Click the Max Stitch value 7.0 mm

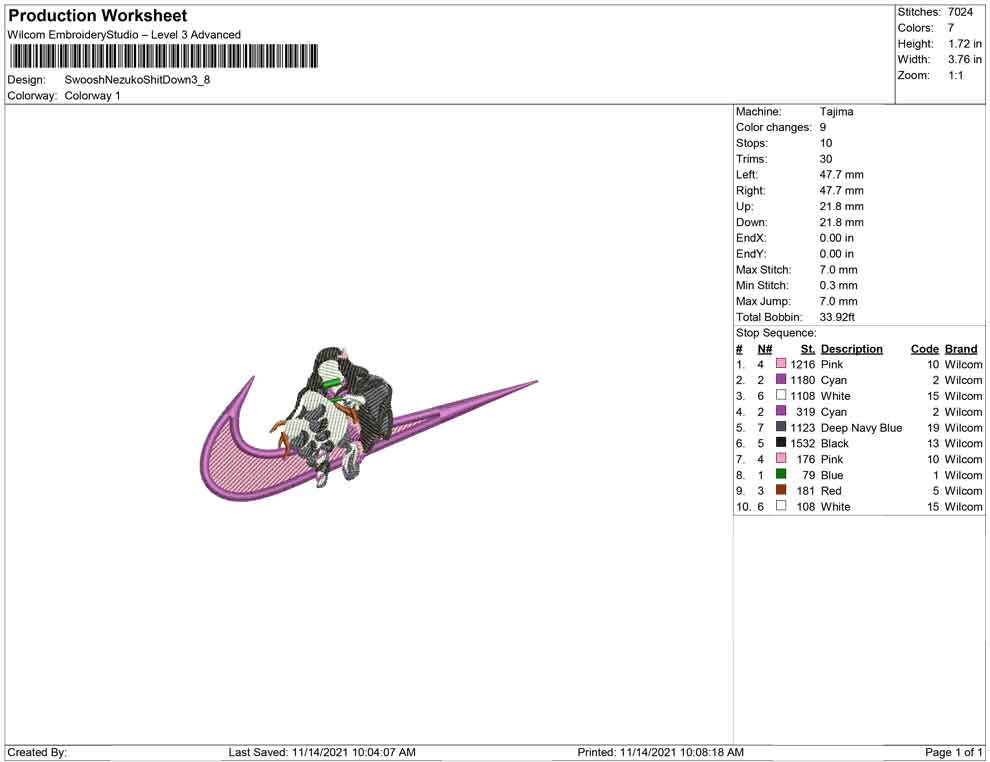(838, 270)
